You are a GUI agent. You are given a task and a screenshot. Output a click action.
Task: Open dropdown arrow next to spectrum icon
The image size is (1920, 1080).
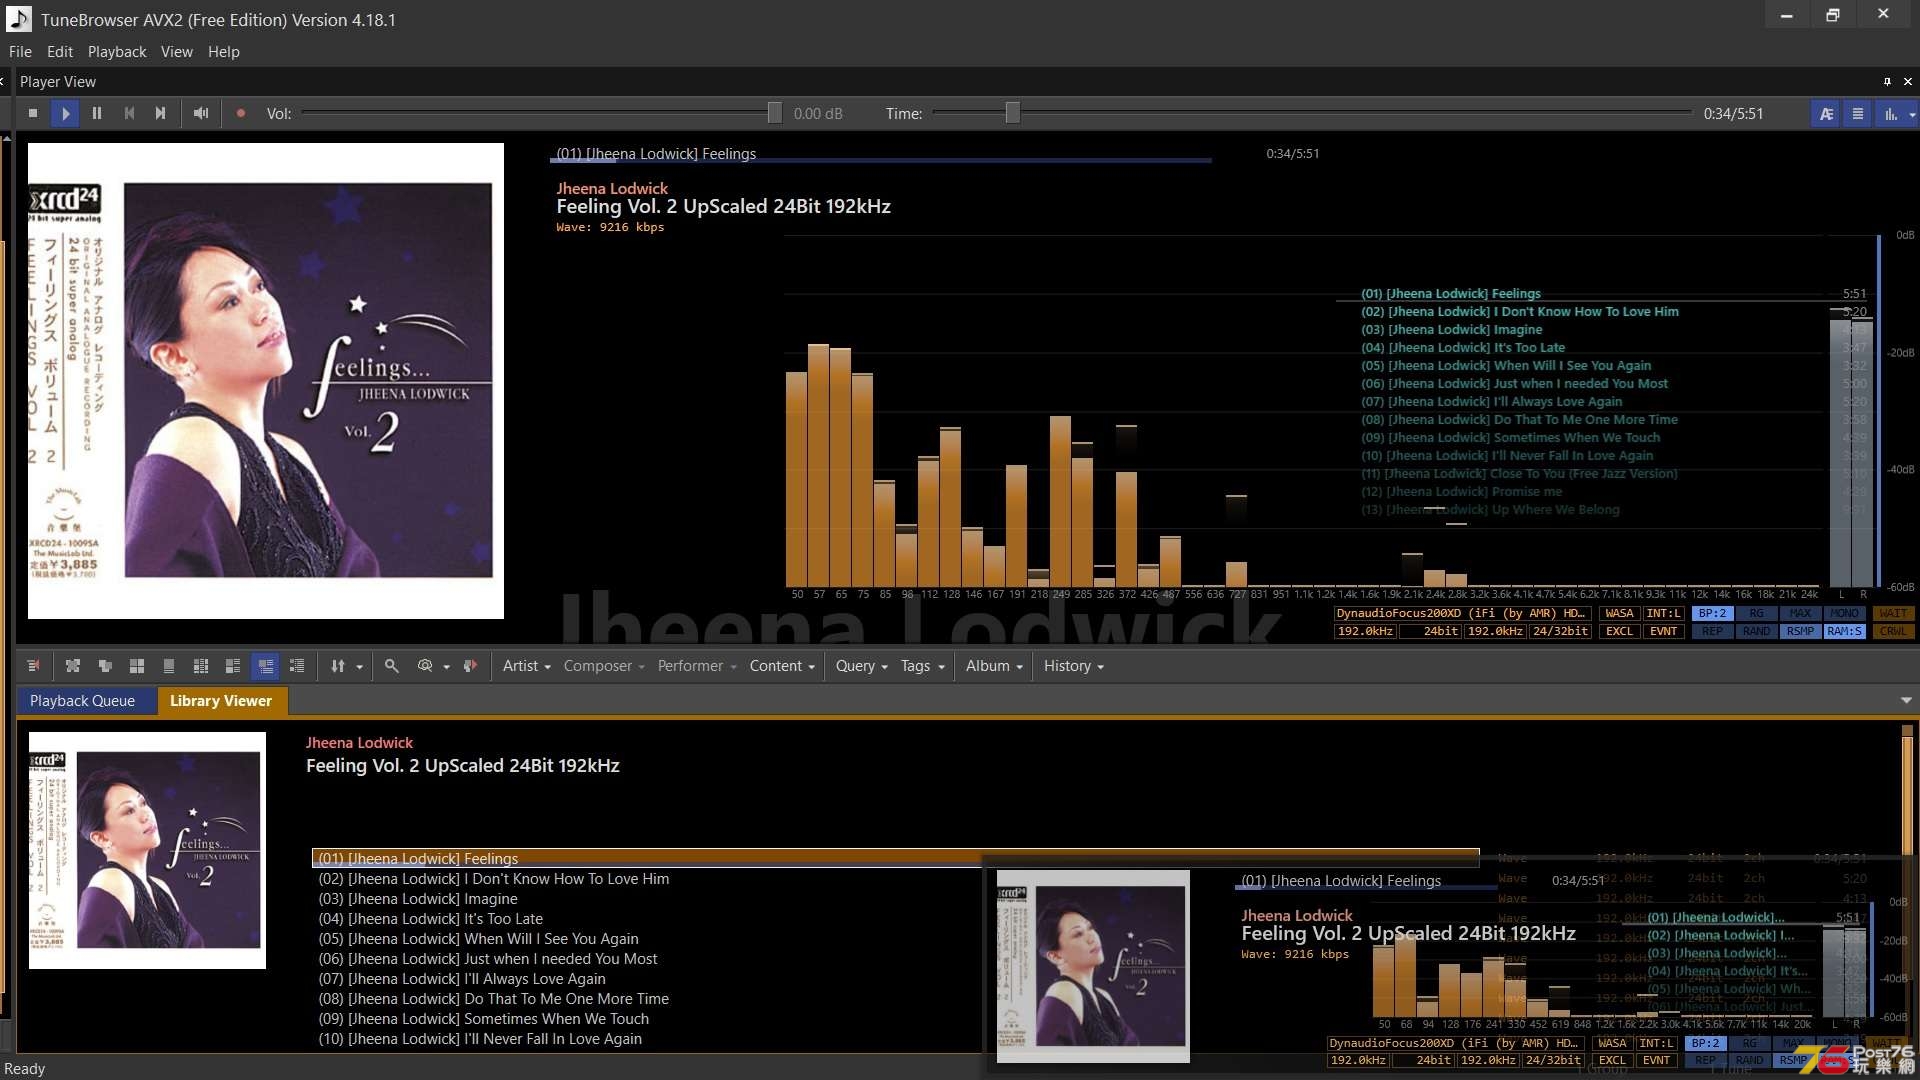click(1912, 114)
